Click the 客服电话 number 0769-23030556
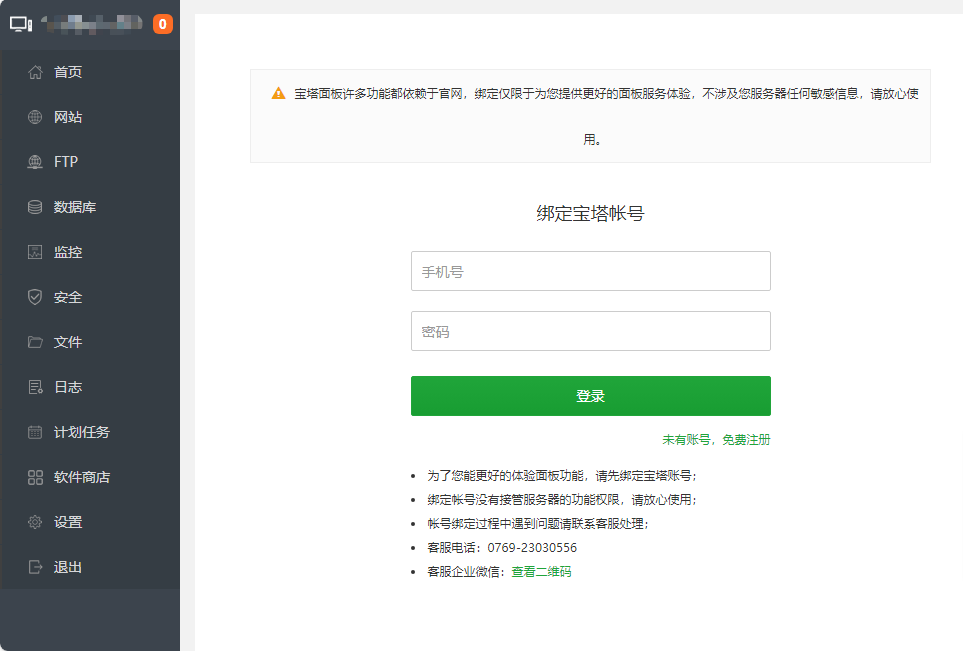Image resolution: width=963 pixels, height=651 pixels. click(532, 548)
